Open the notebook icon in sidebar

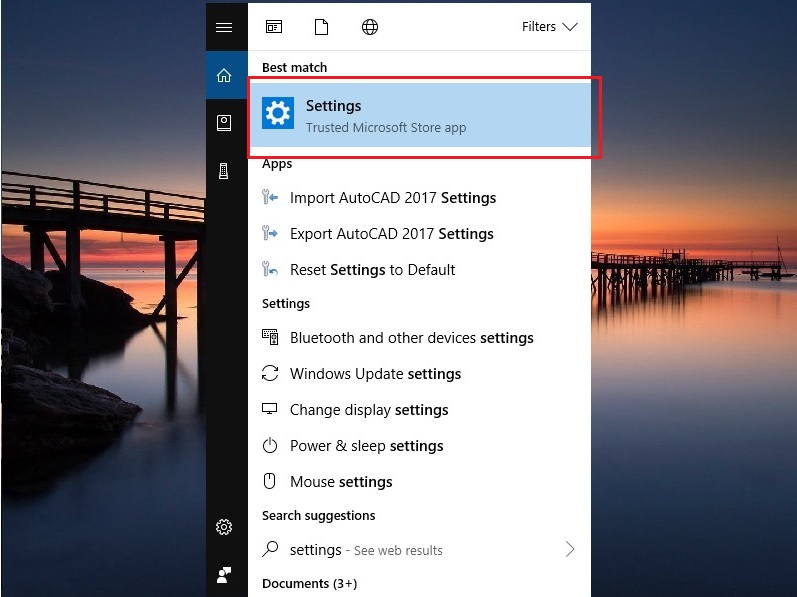[224, 123]
